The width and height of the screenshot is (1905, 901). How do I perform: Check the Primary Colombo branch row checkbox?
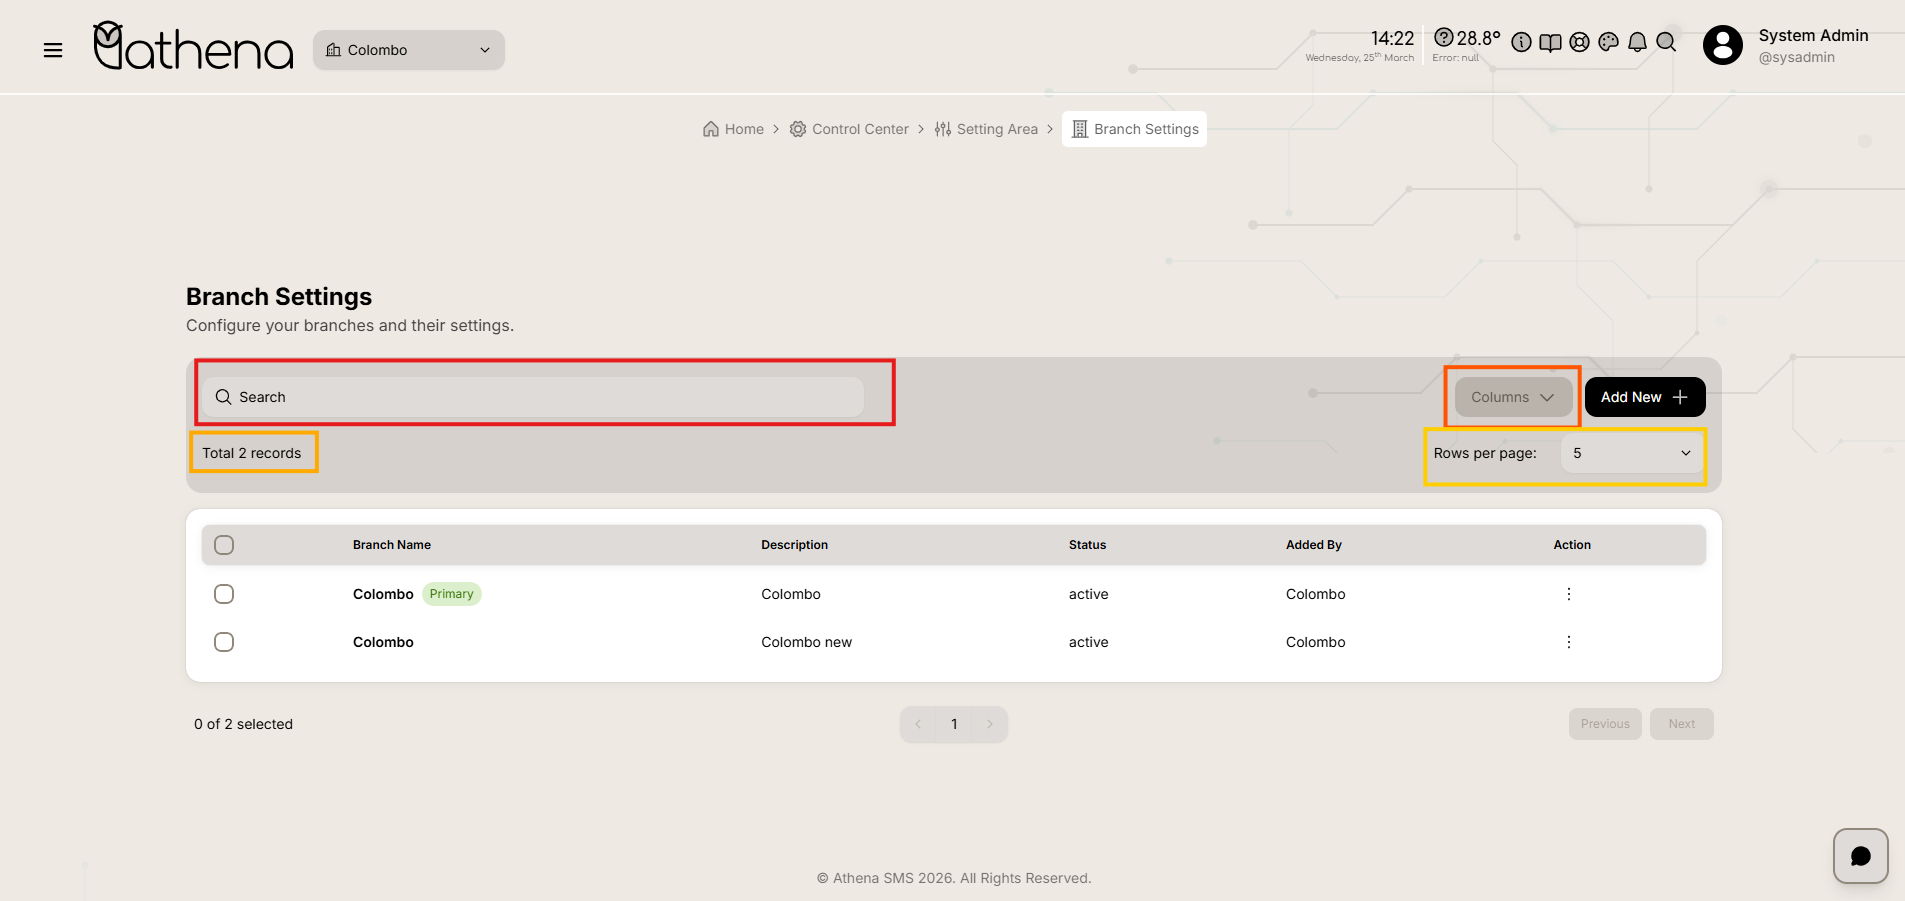(224, 594)
